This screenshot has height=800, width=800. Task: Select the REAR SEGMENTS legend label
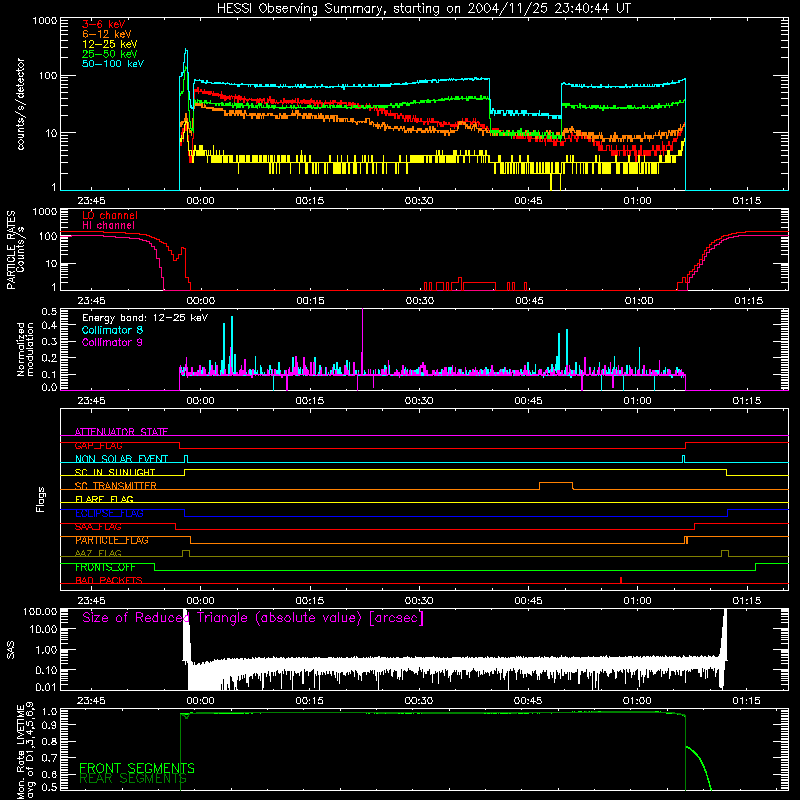(x=133, y=779)
